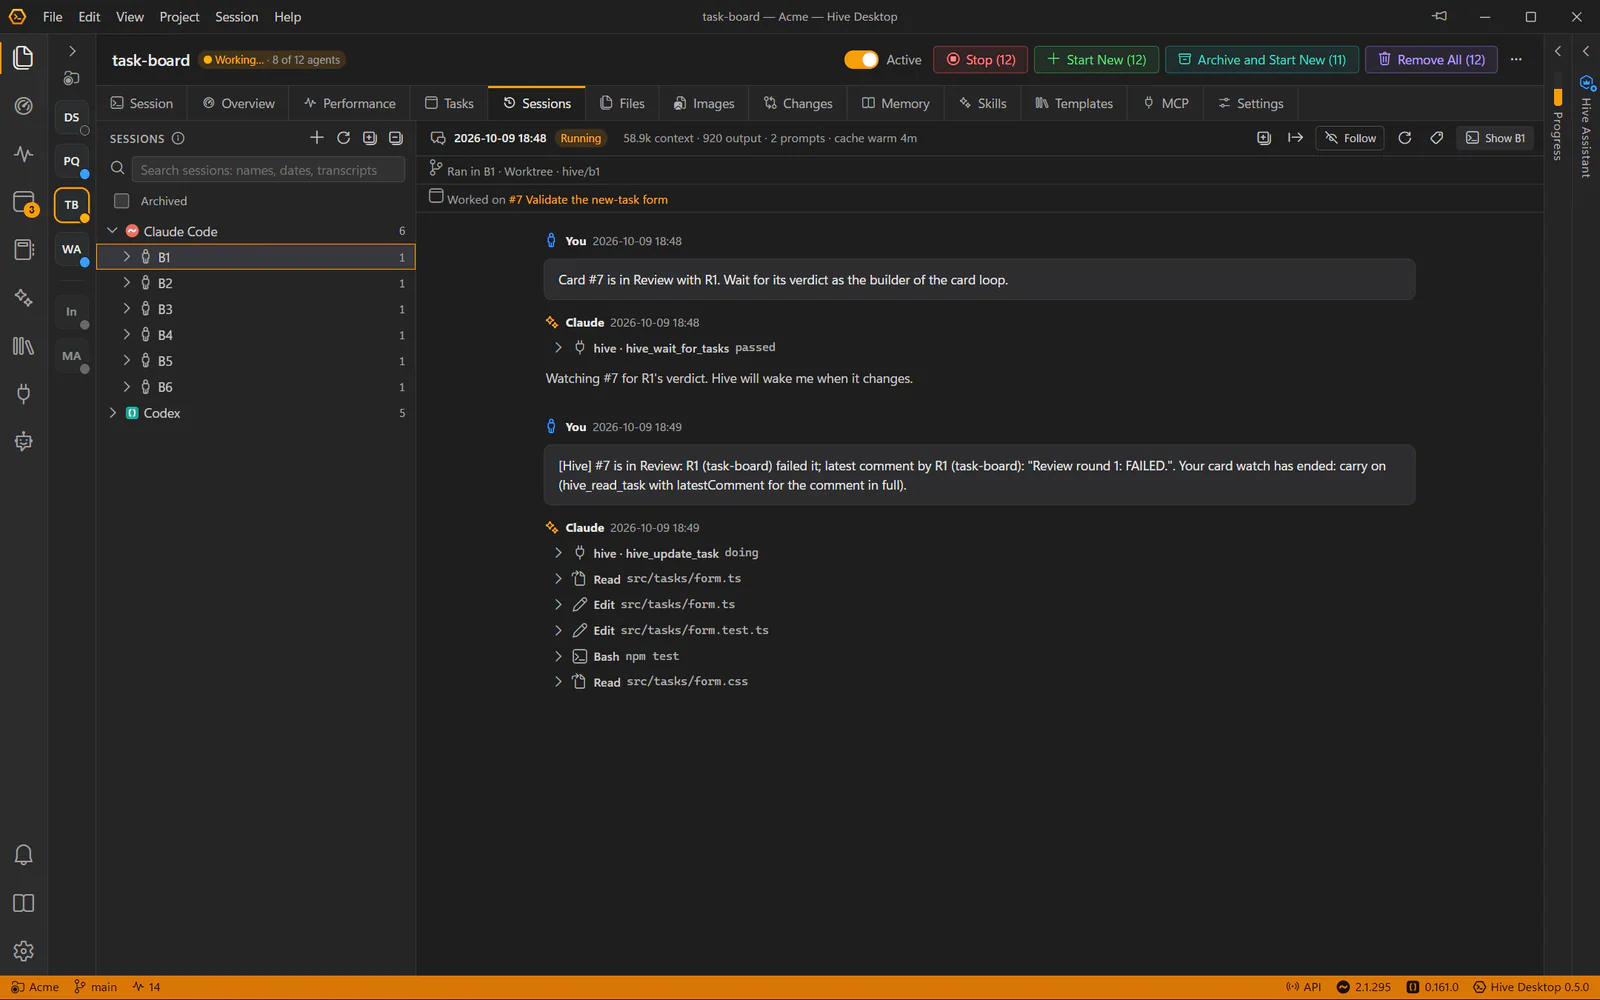The width and height of the screenshot is (1600, 1000).
Task: Expand the Bash npm test step
Action: pos(558,656)
